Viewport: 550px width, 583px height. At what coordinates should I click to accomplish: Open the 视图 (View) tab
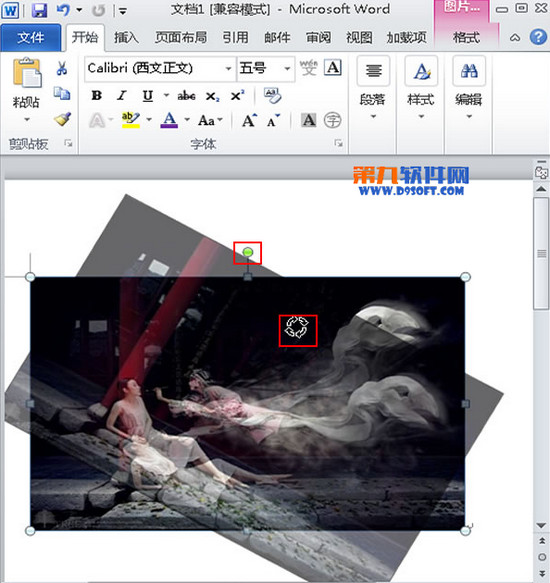pos(359,38)
